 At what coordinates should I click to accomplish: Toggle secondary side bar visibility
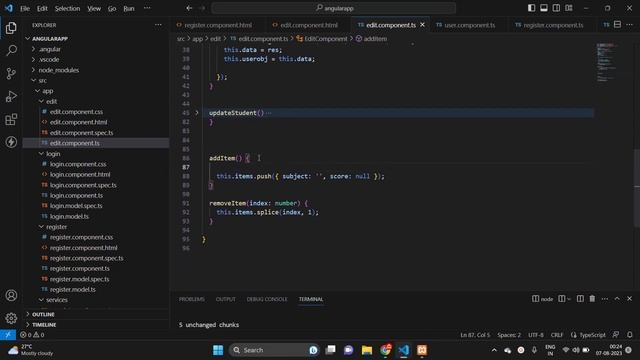(556, 8)
